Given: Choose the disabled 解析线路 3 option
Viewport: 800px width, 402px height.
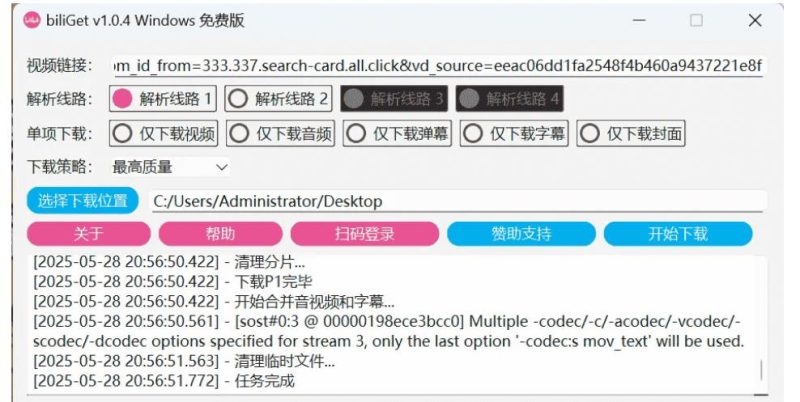Looking at the screenshot, I should pyautogui.click(x=394, y=98).
